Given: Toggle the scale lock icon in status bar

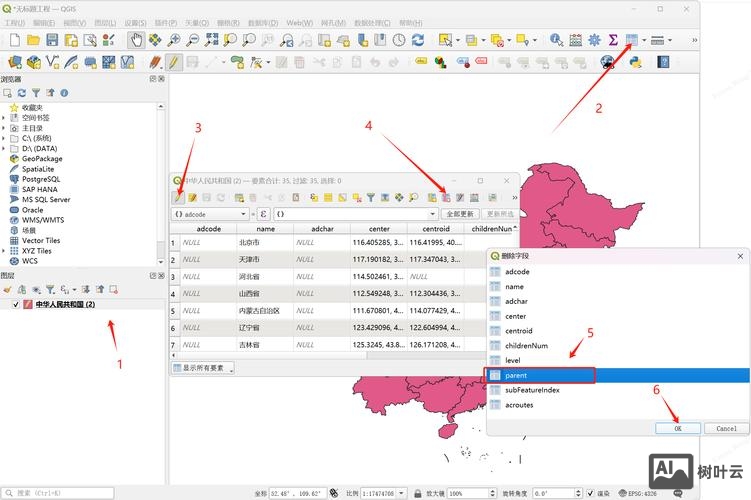Looking at the screenshot, I should (x=416, y=493).
